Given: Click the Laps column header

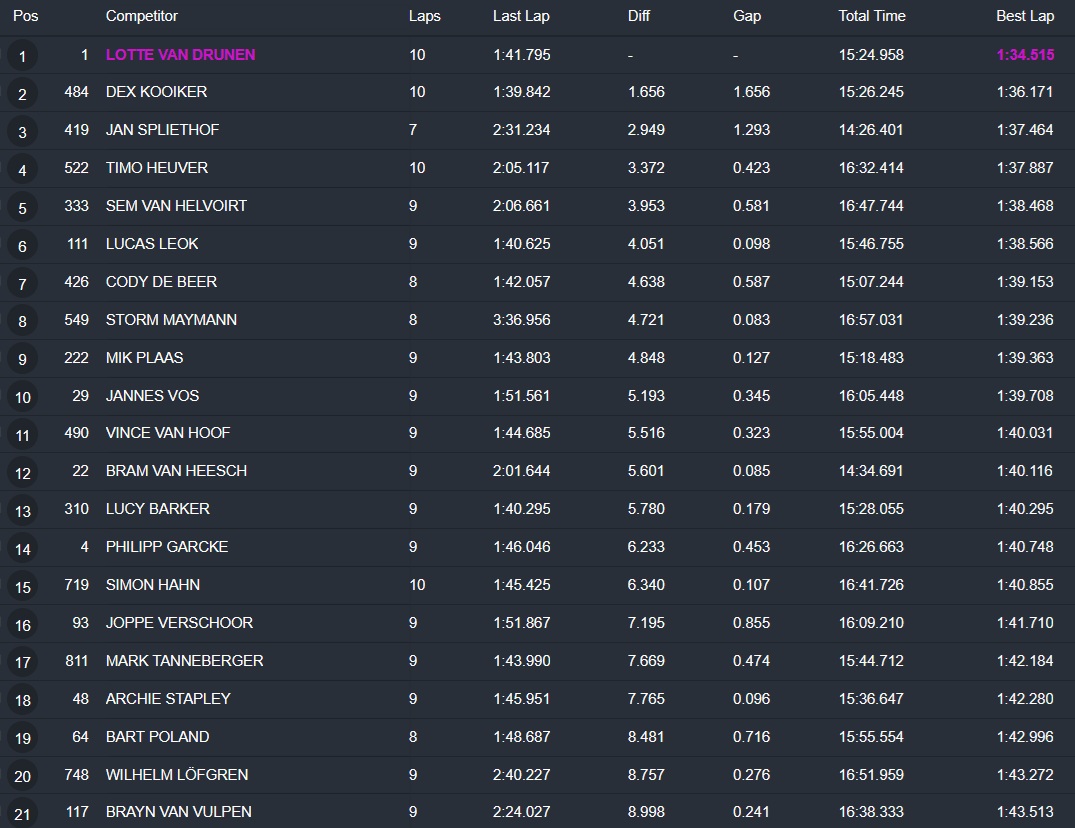Looking at the screenshot, I should 424,16.
